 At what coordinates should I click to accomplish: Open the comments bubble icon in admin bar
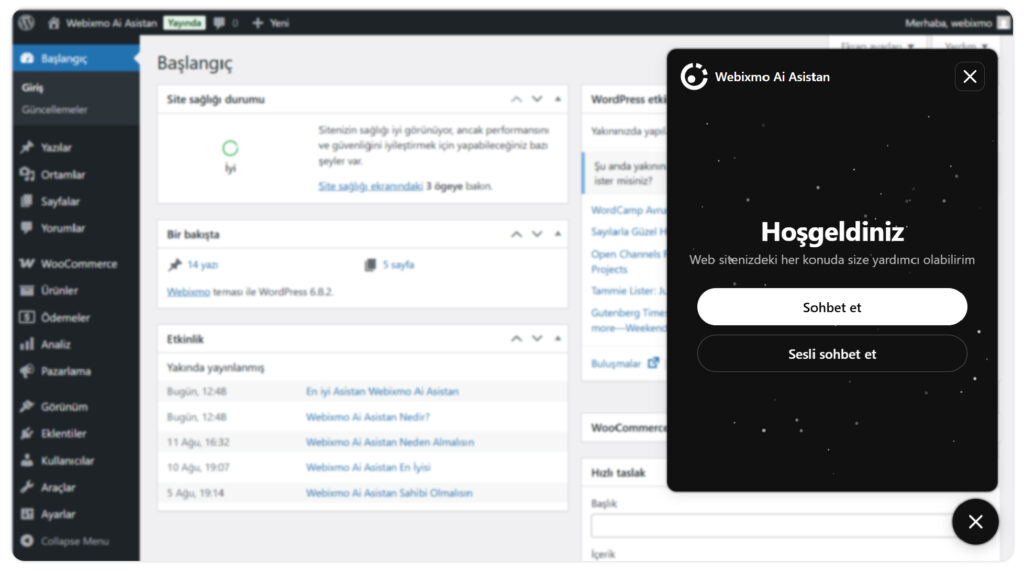pos(219,22)
